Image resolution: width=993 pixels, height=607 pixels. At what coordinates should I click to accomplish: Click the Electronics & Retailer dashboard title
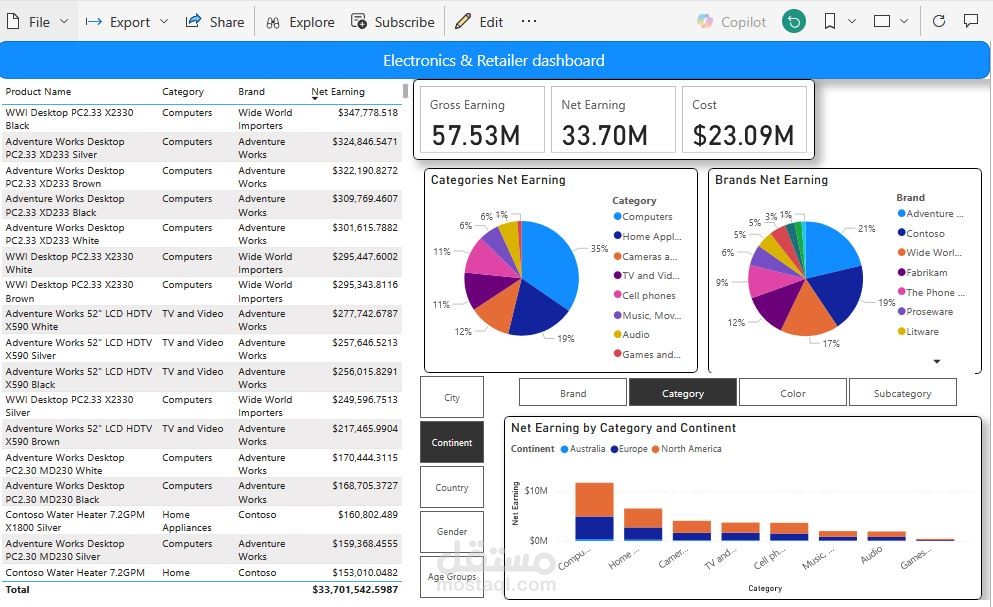pyautogui.click(x=494, y=61)
